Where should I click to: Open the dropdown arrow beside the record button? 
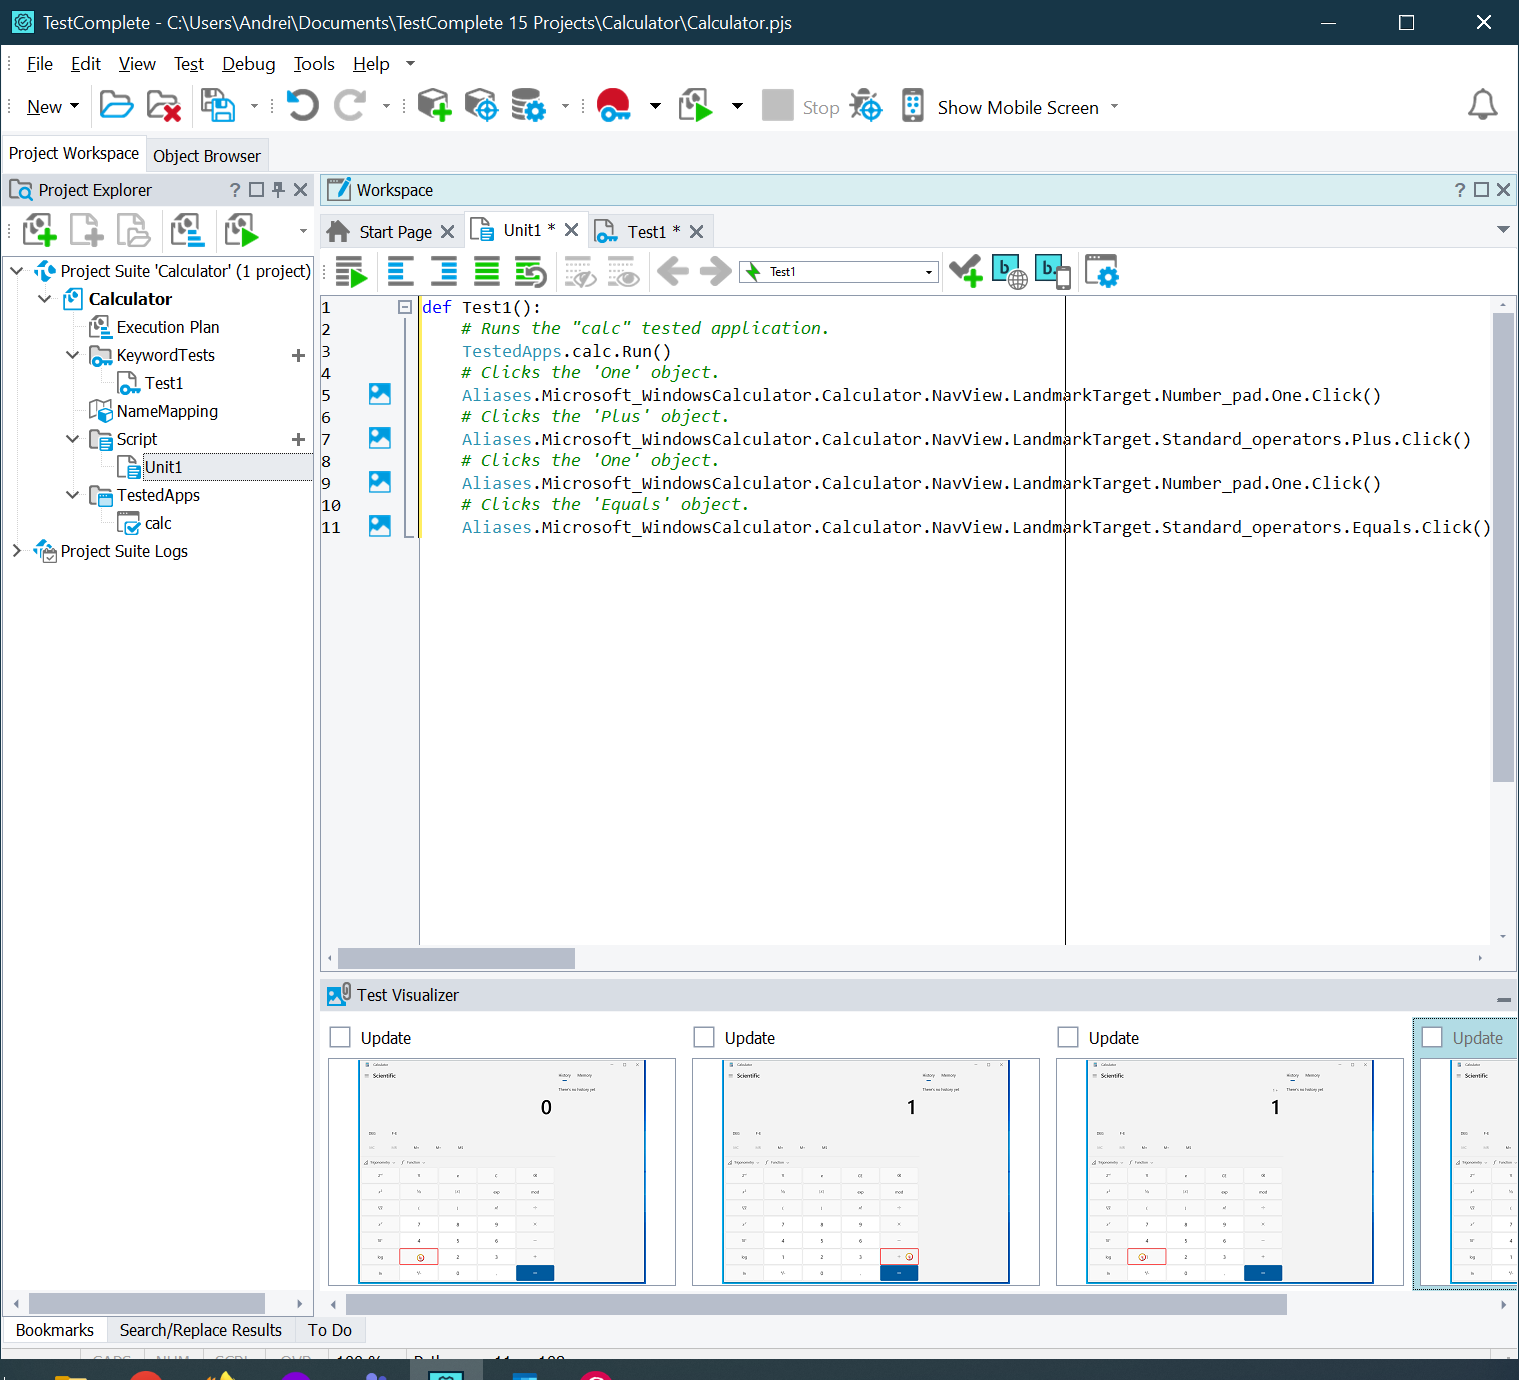(x=655, y=106)
